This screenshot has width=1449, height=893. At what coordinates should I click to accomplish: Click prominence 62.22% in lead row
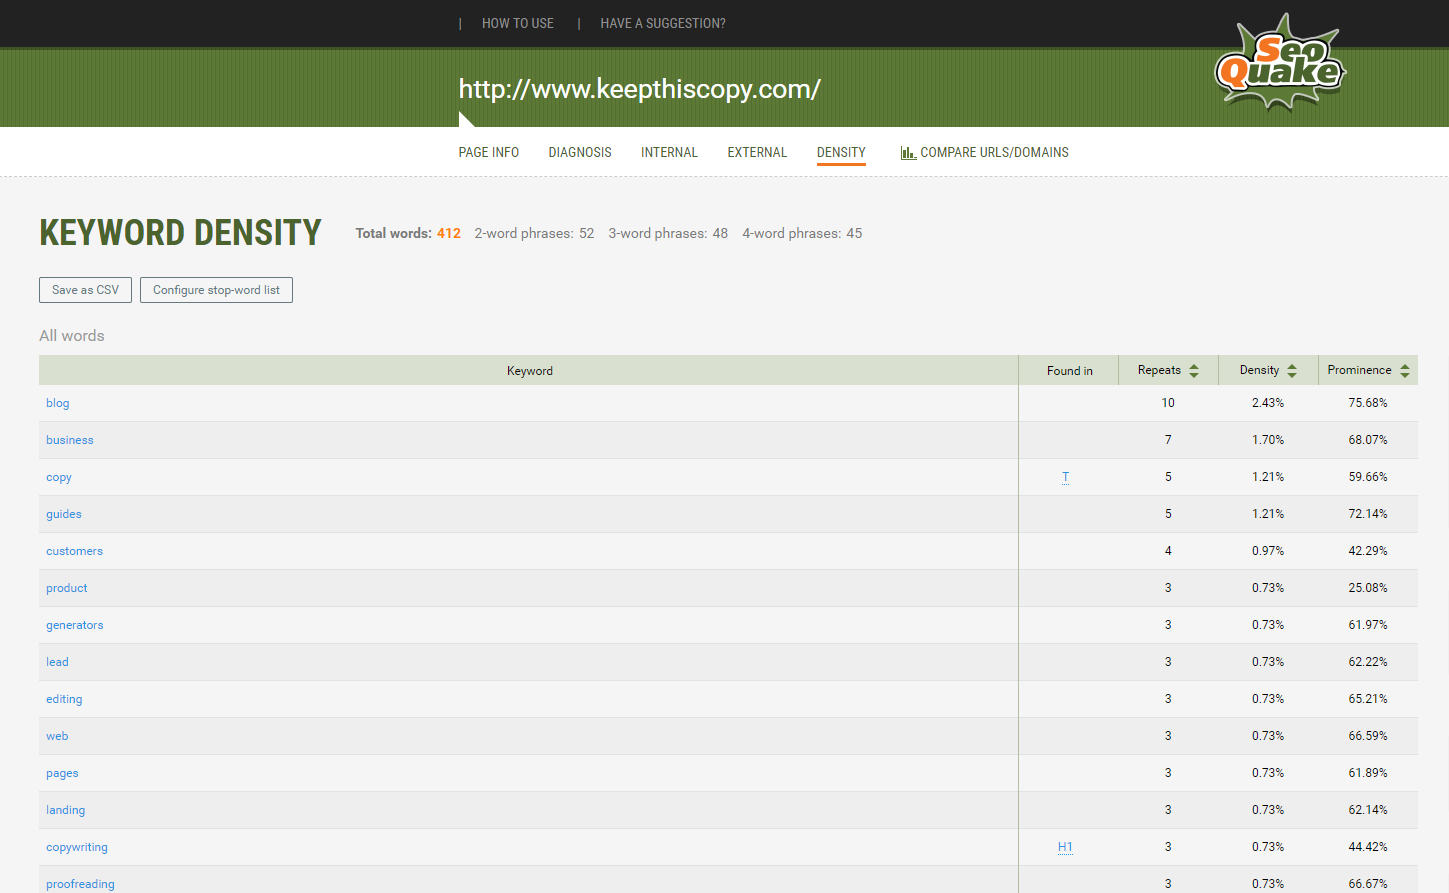tap(1368, 662)
